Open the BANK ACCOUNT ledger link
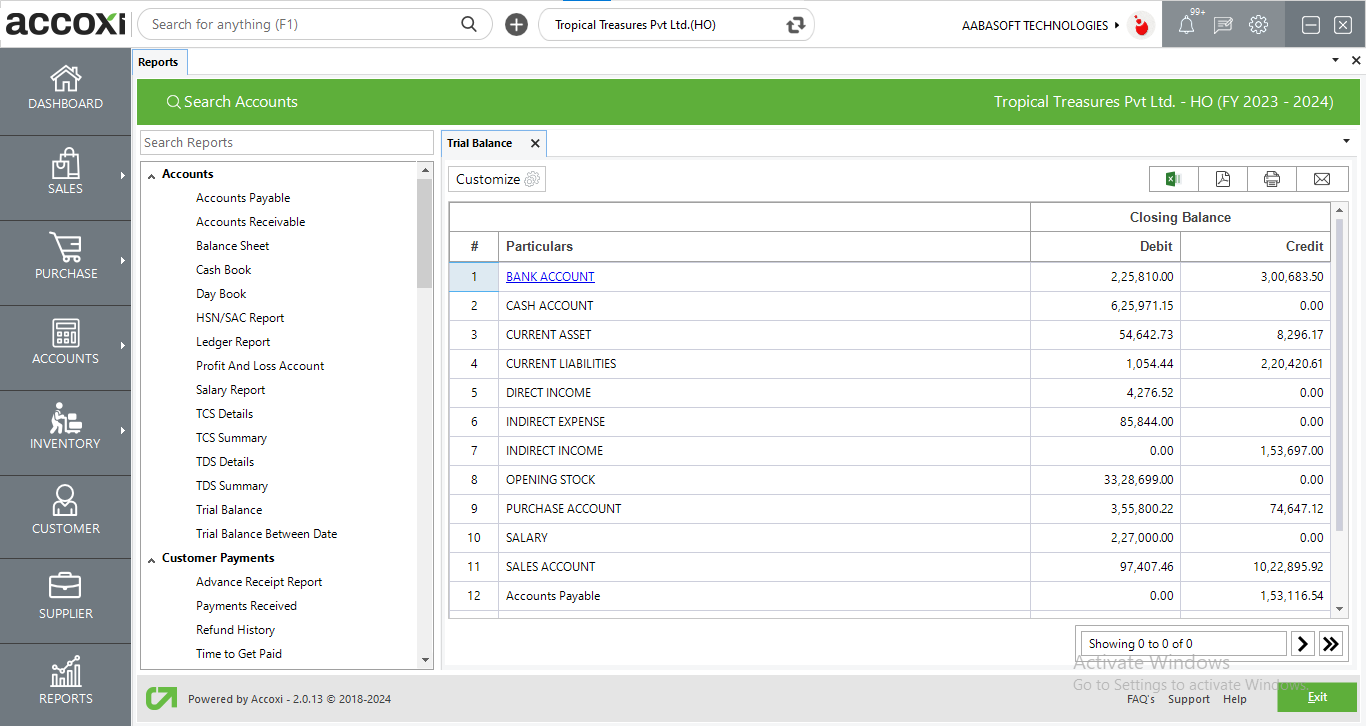The height and width of the screenshot is (726, 1366). (550, 276)
